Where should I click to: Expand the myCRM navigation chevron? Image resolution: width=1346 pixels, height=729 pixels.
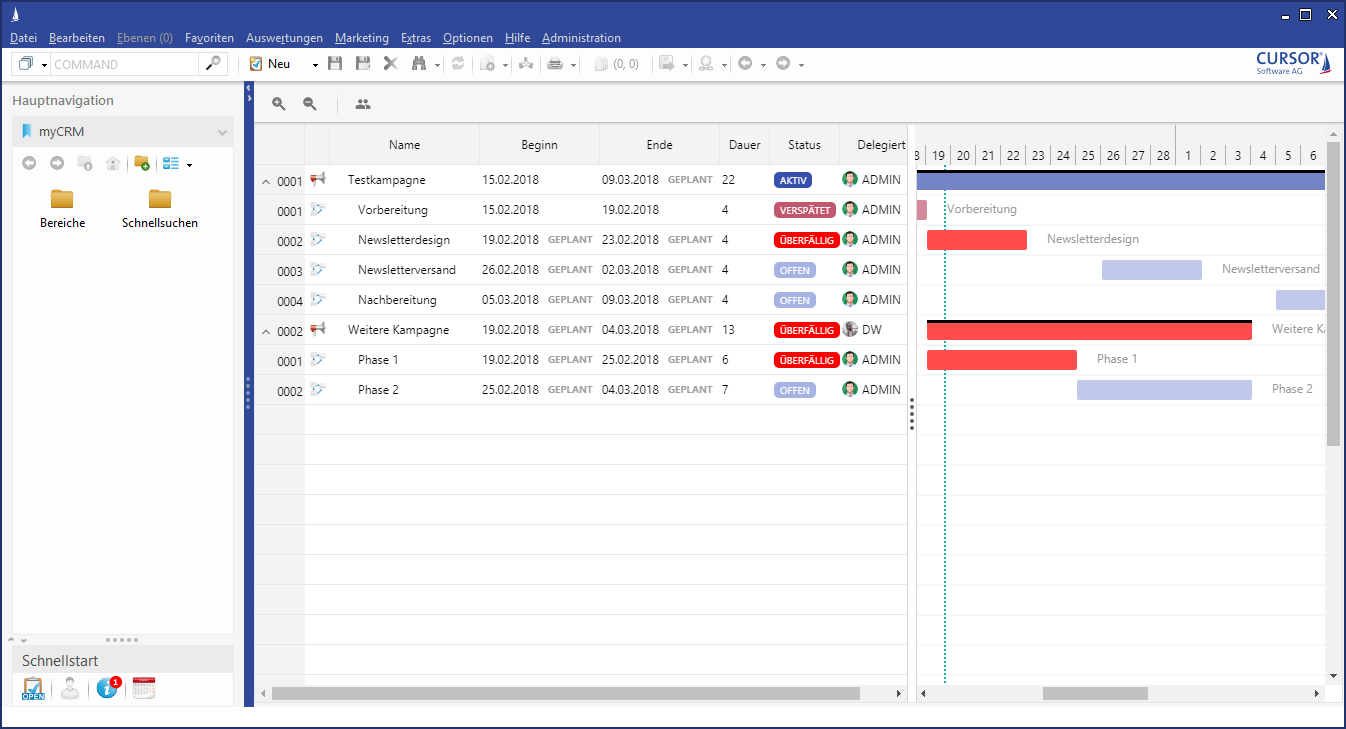pyautogui.click(x=222, y=132)
